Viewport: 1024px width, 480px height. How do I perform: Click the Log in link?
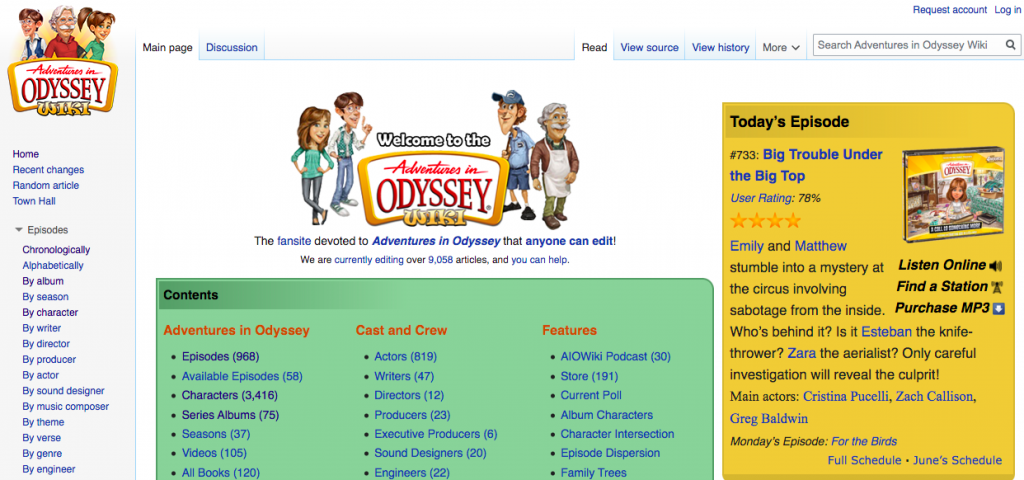pos(1007,10)
